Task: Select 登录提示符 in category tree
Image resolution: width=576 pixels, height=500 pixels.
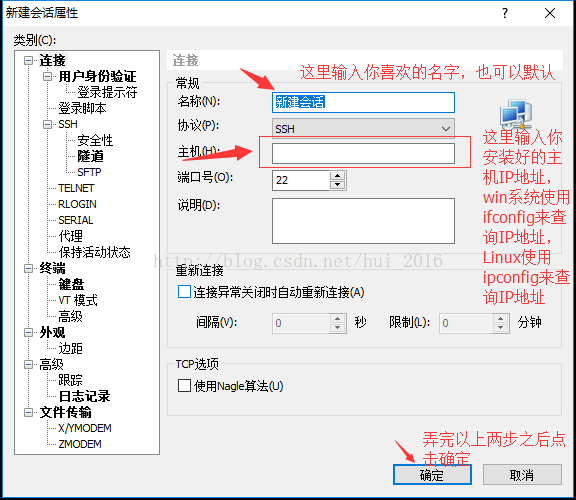Action: tap(107, 92)
